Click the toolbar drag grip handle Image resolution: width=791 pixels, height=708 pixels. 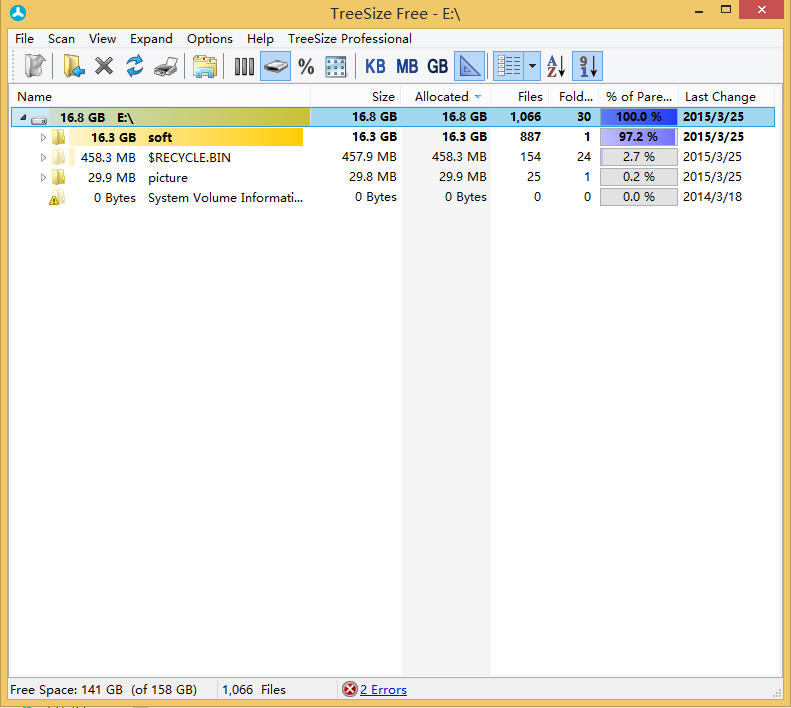(x=13, y=66)
